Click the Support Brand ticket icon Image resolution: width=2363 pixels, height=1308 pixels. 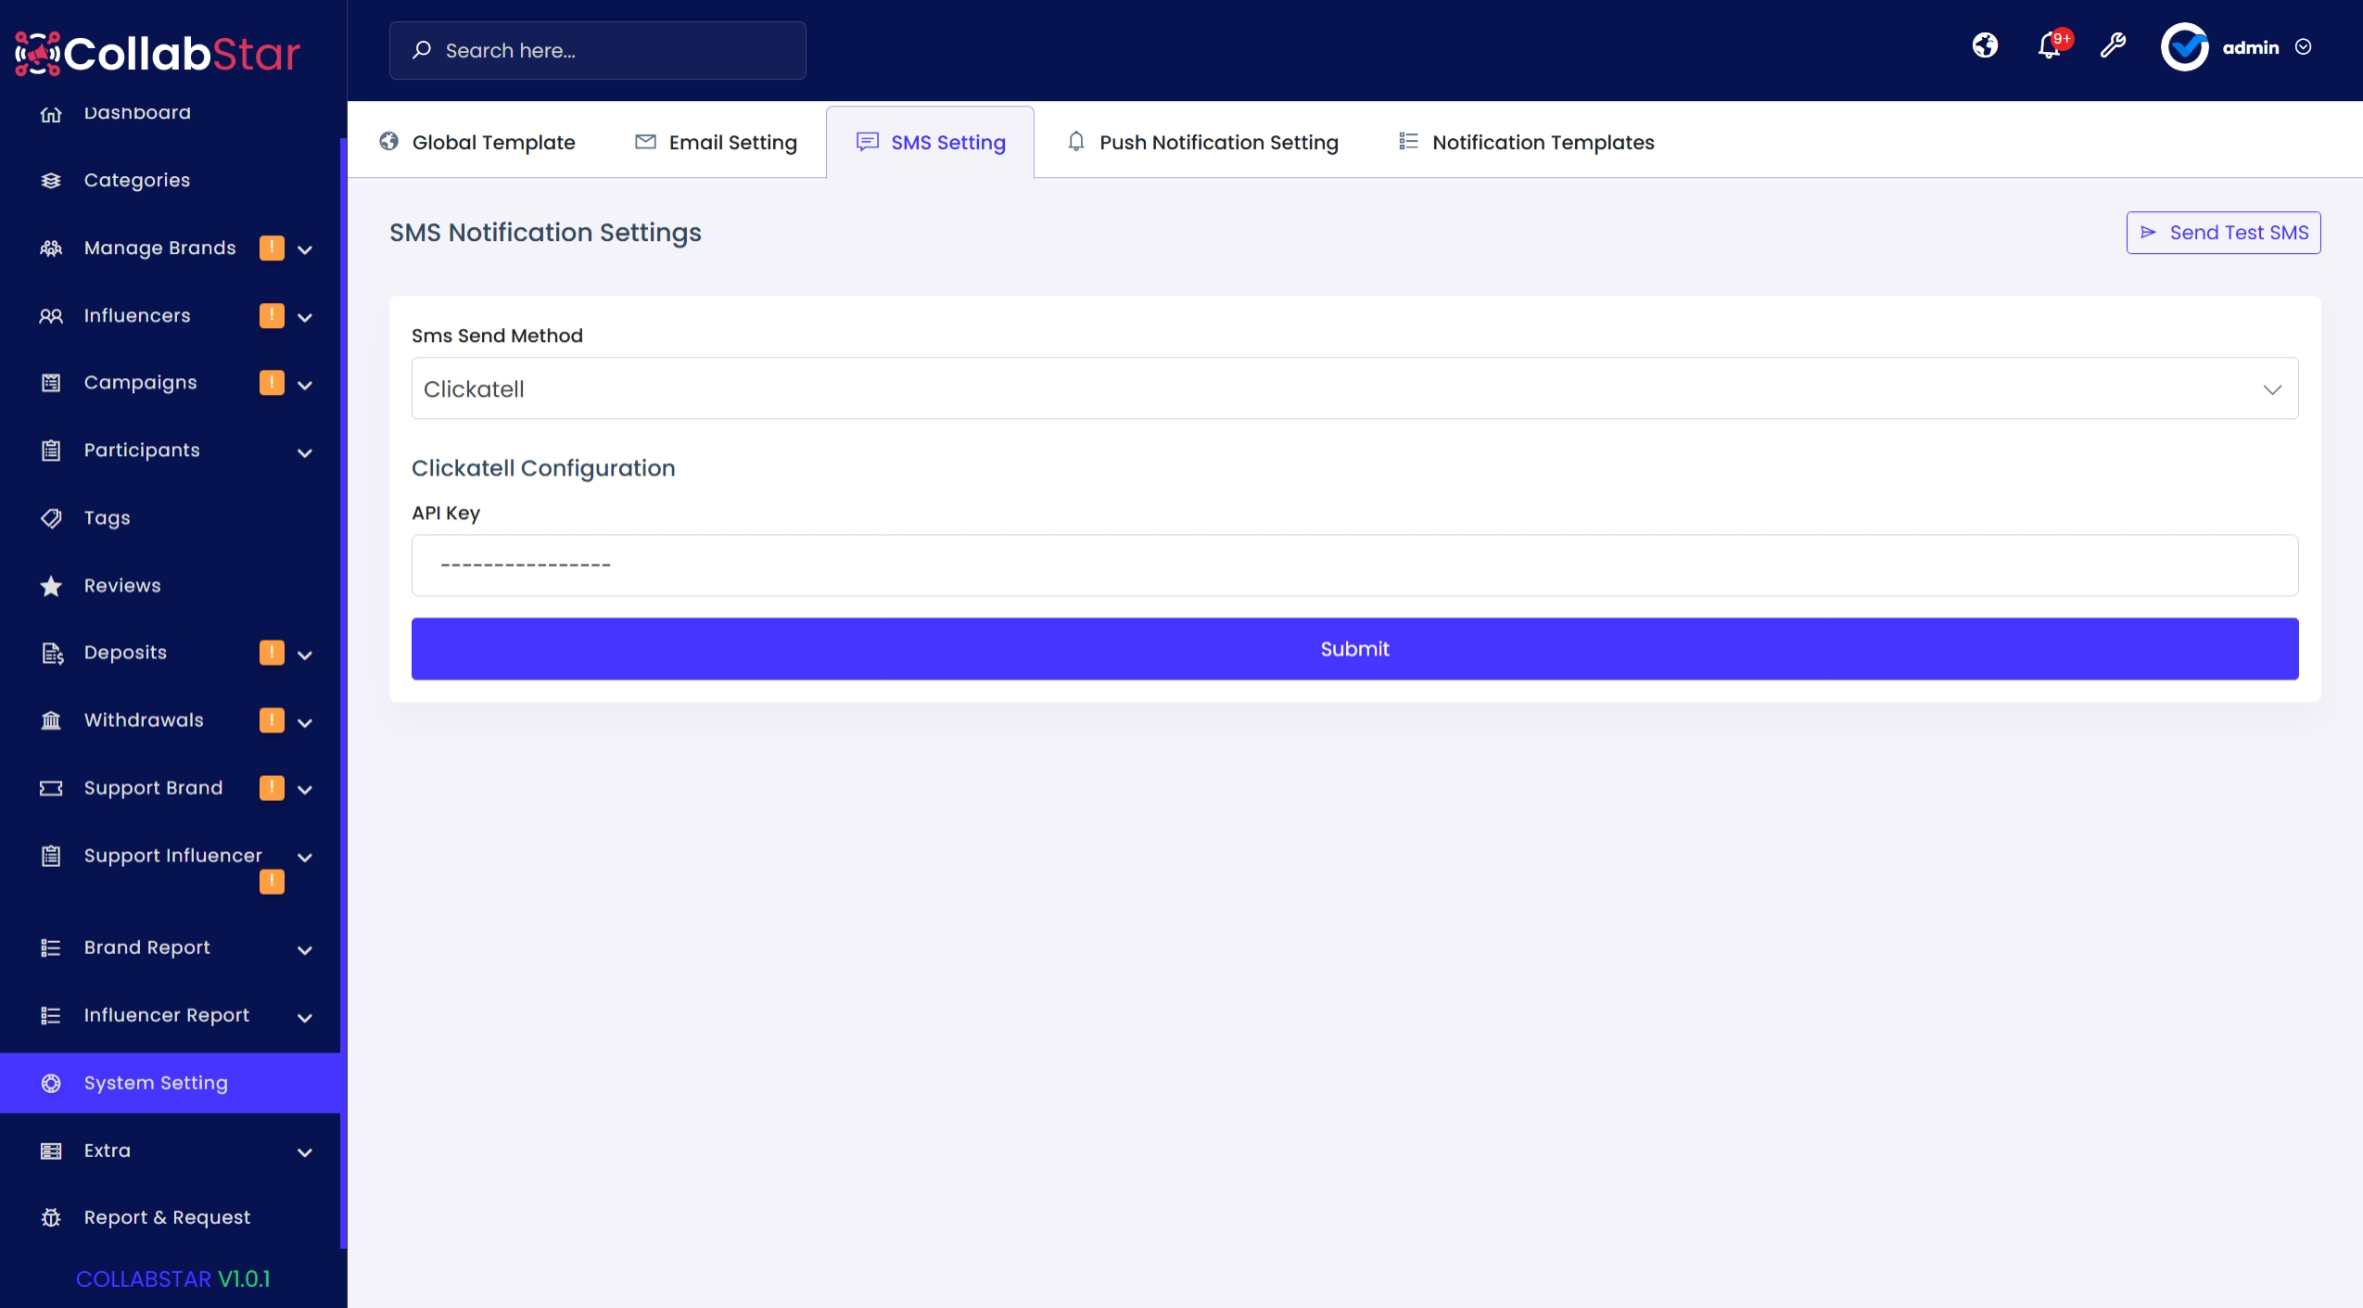(51, 788)
